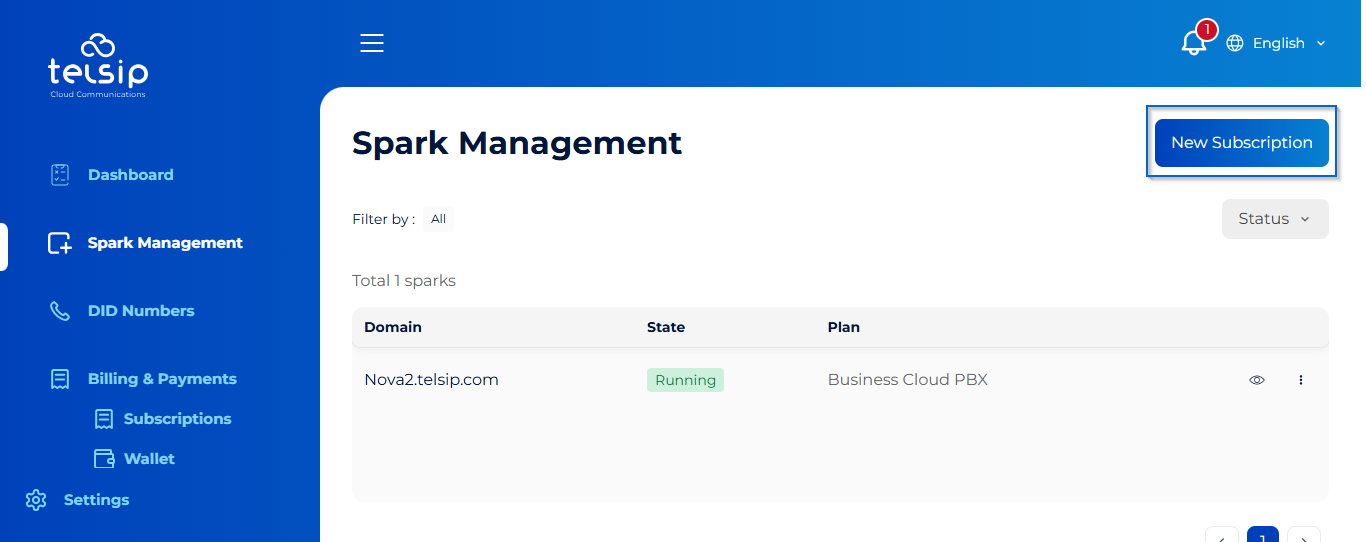
Task: View Nova2.telsip.com details via eye icon
Action: [1257, 380]
